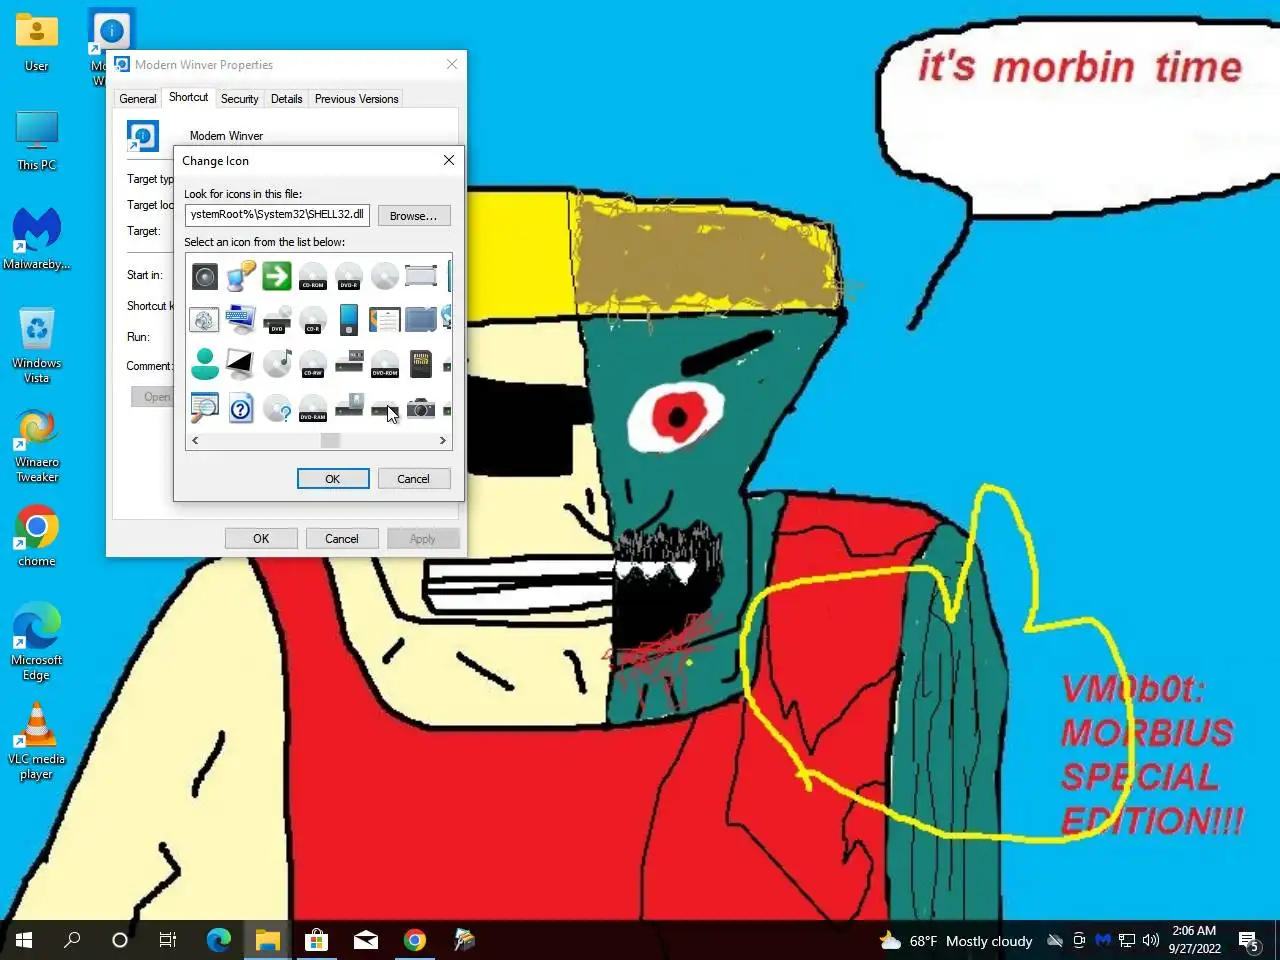Cancel the Change Icon dialog

point(413,479)
